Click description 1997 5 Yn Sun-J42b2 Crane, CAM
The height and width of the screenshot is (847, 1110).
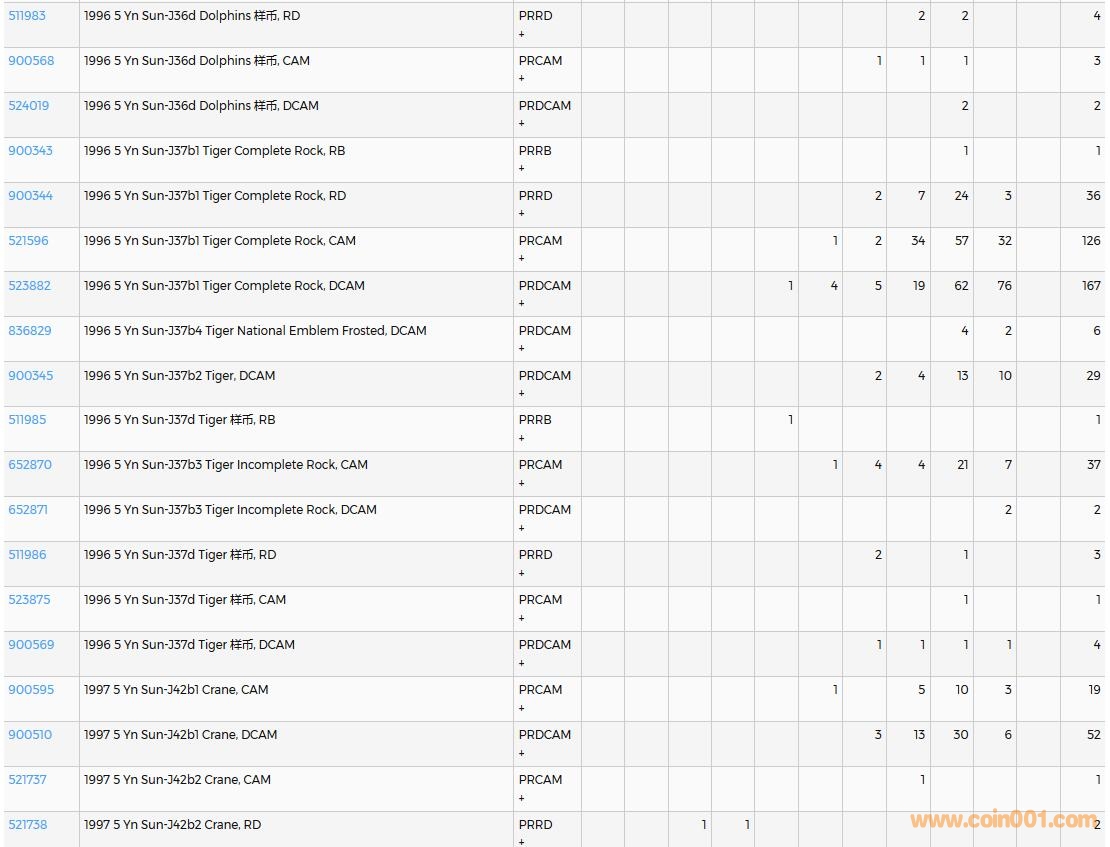[x=177, y=780]
